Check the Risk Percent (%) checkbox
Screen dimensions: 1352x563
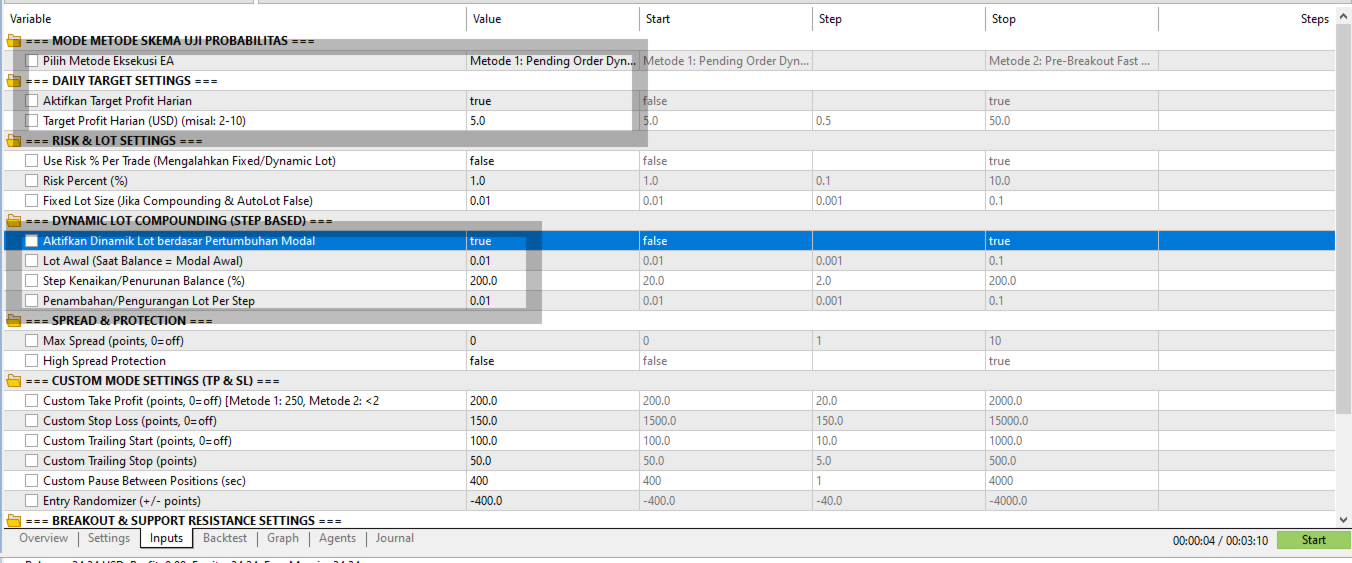point(32,181)
